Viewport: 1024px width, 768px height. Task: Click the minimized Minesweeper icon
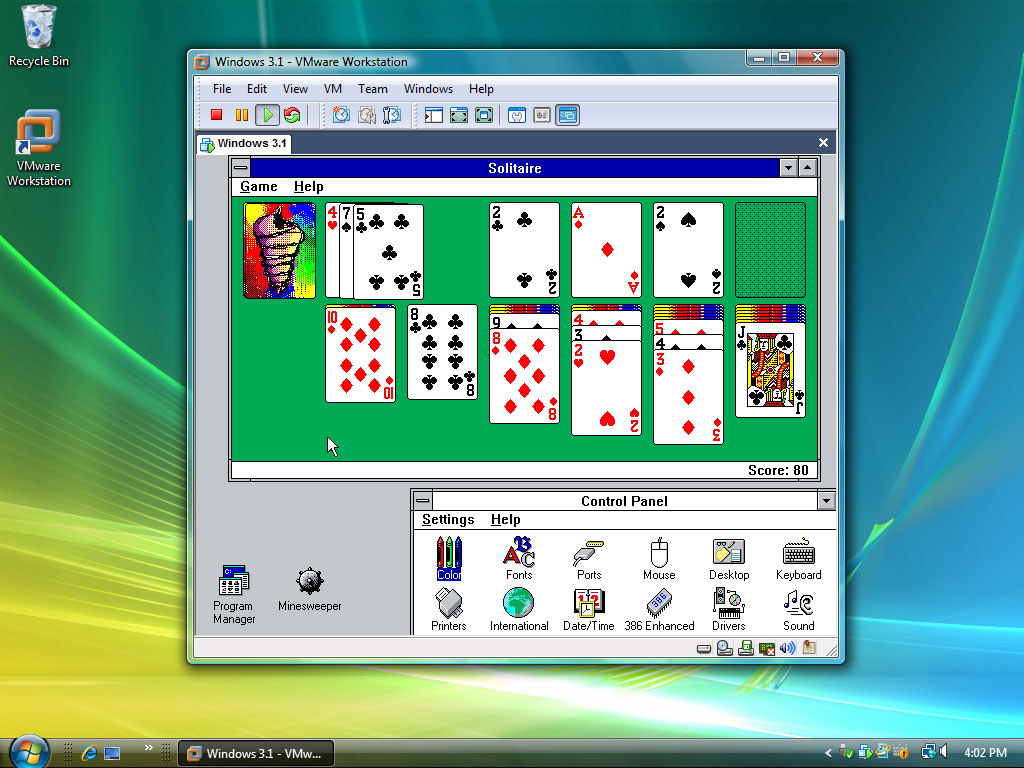[x=310, y=589]
